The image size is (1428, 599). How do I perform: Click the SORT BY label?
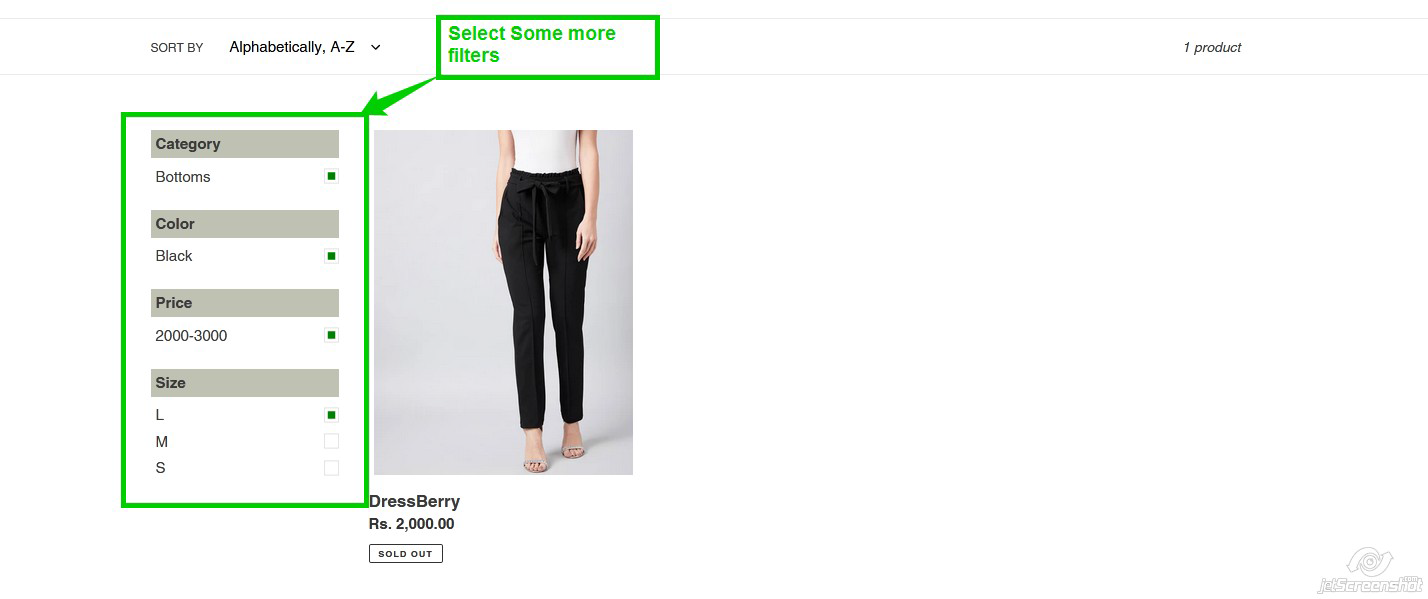176,48
